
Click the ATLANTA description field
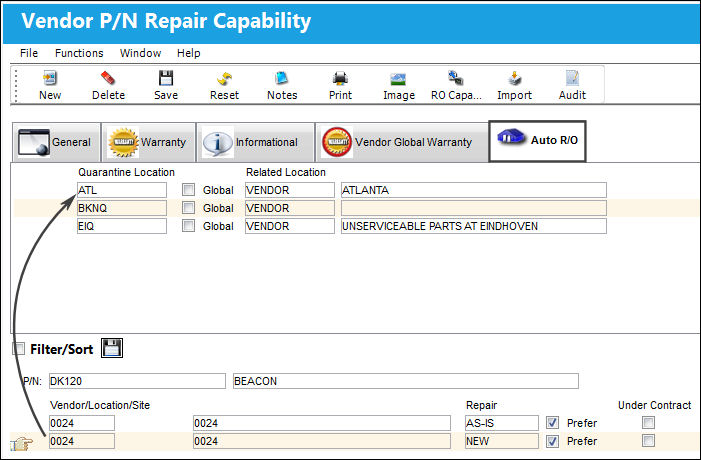473,190
